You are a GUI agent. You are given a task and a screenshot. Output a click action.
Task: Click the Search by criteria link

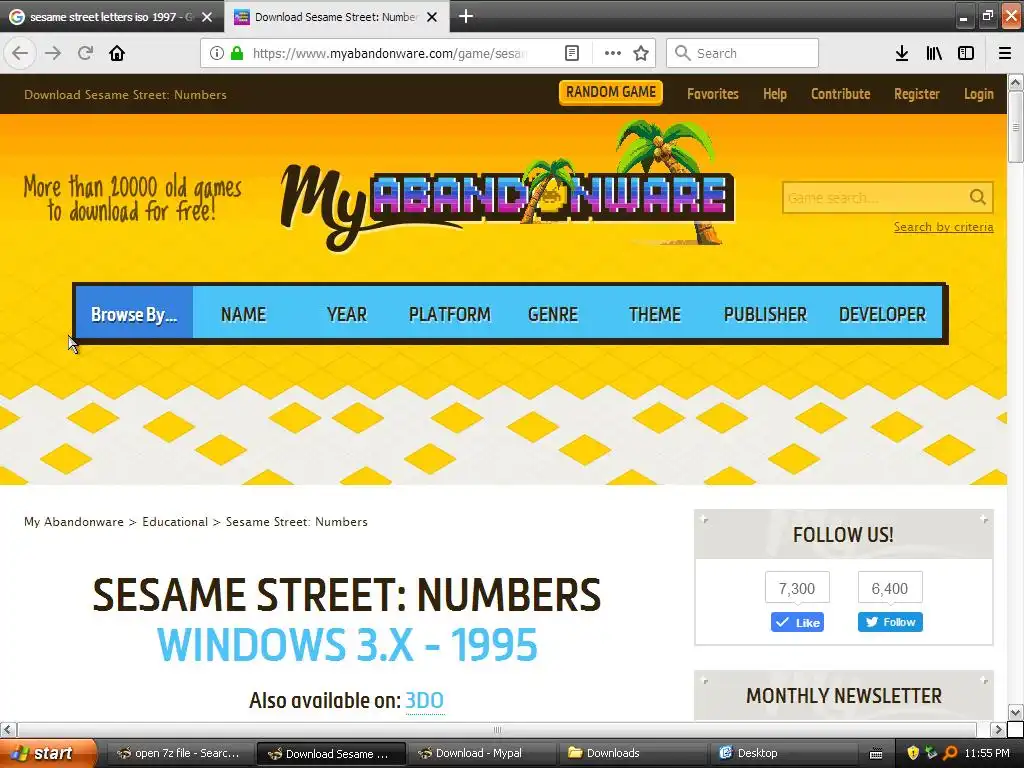(x=944, y=227)
